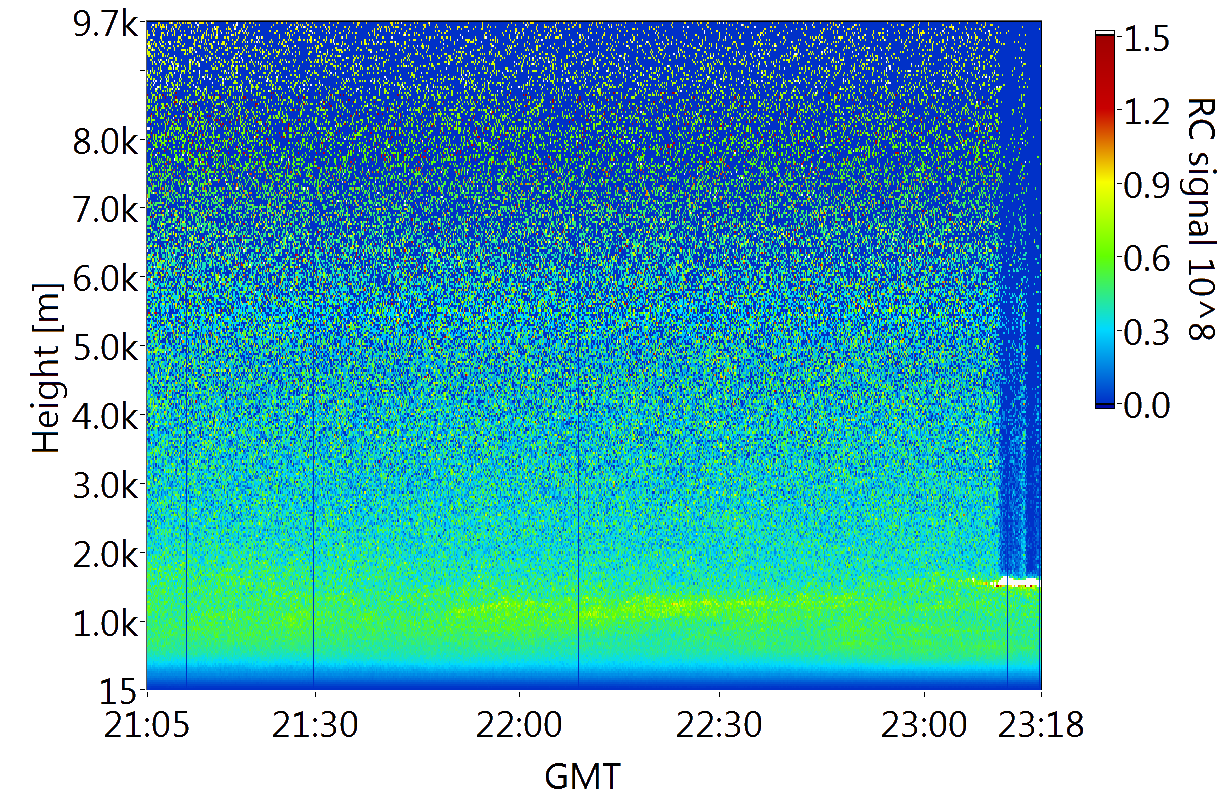Click the 2.0k height label
This screenshot has width=1232, height=805.
[107, 553]
